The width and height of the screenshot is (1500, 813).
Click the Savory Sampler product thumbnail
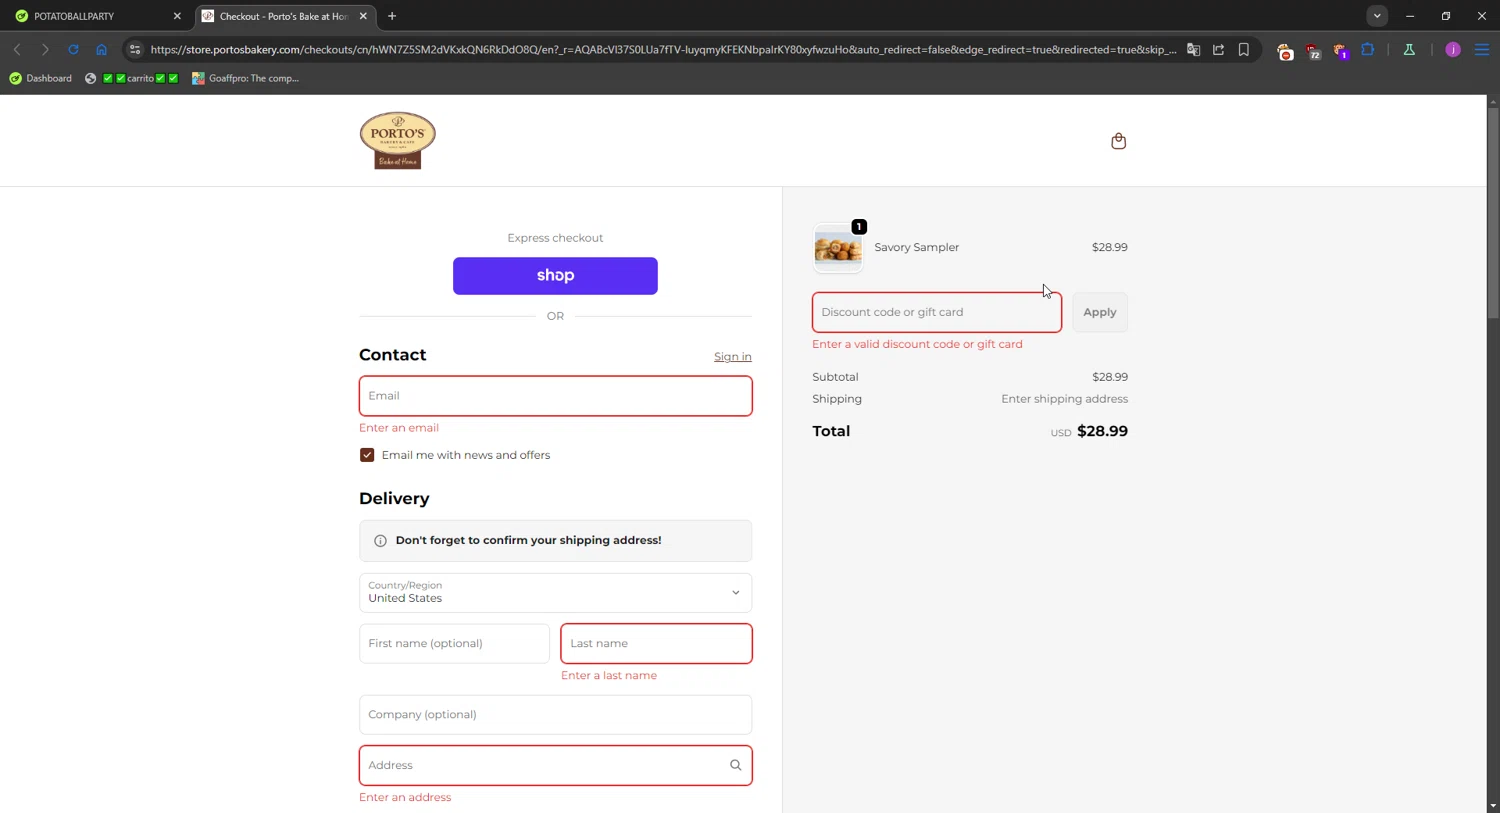click(x=838, y=247)
